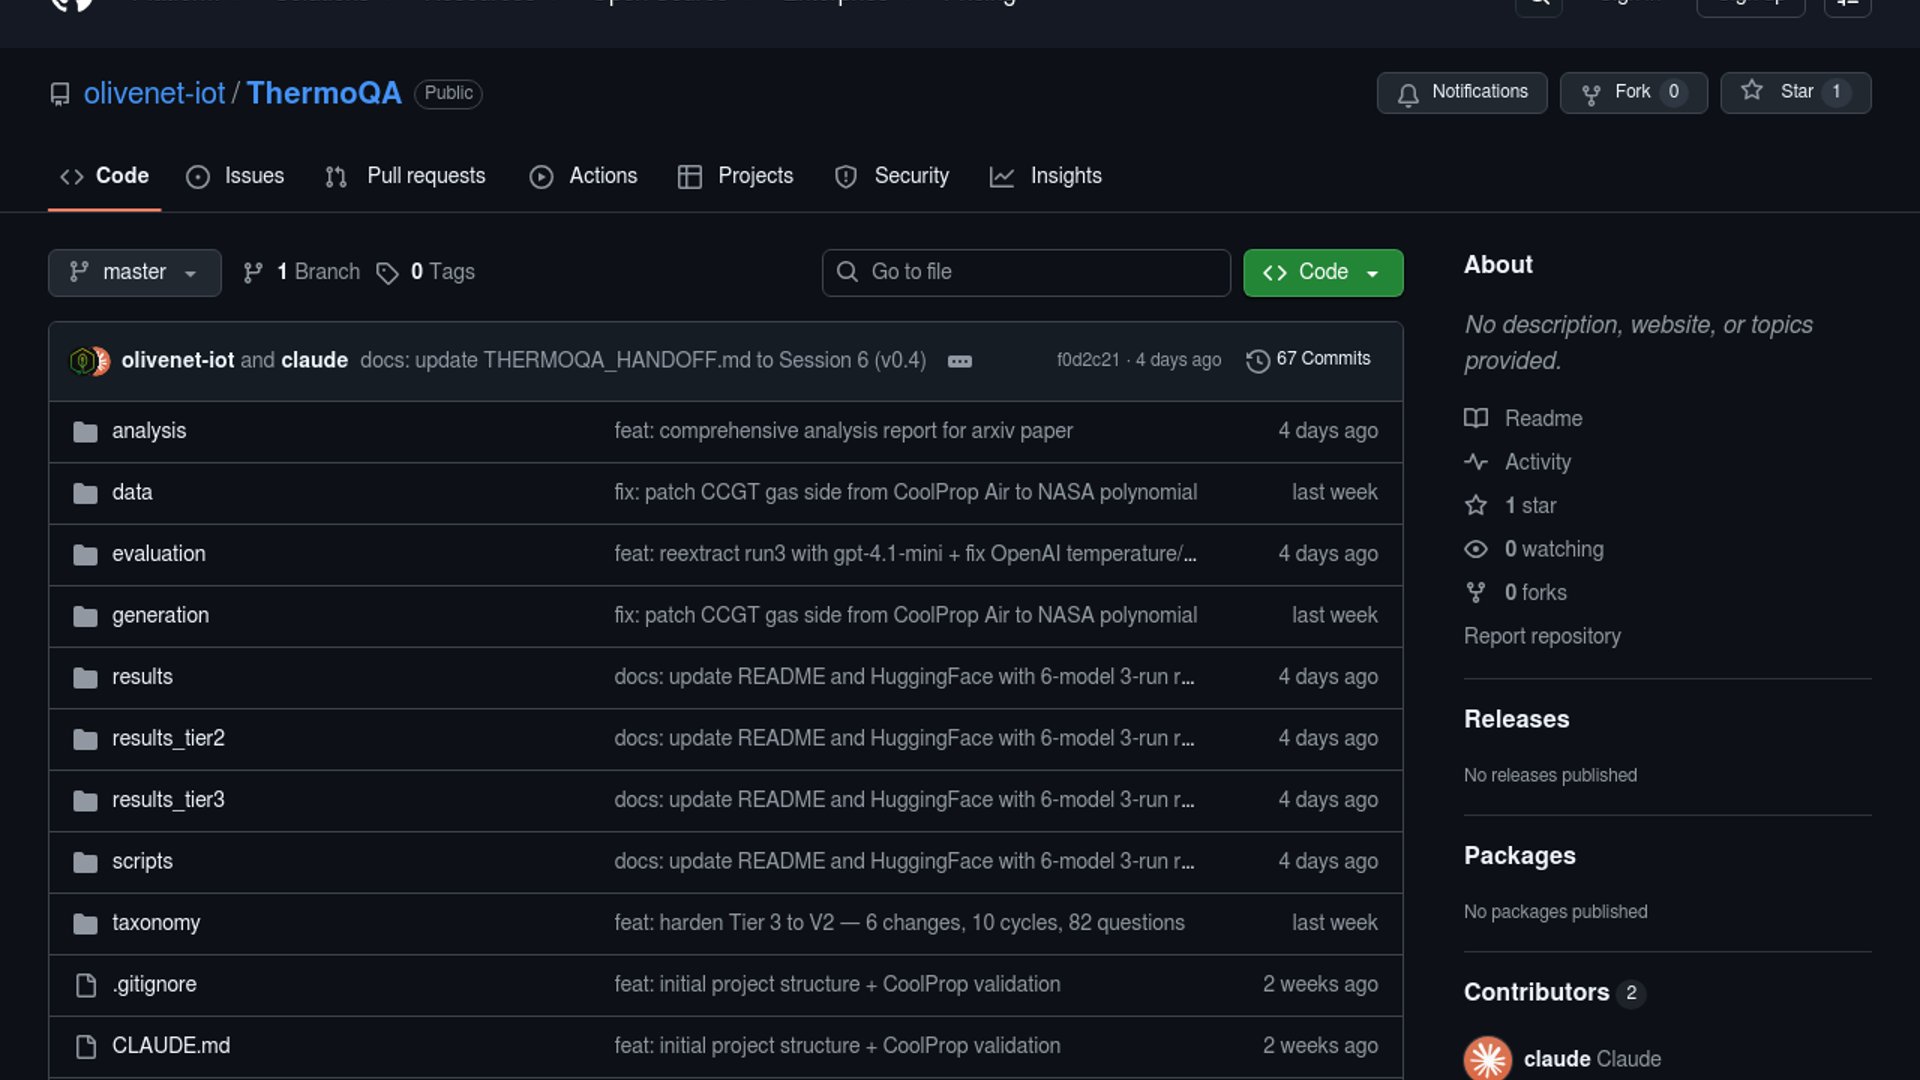Open the olivenet-iot owner link
Image resolution: width=1920 pixels, height=1080 pixels.
pos(154,93)
